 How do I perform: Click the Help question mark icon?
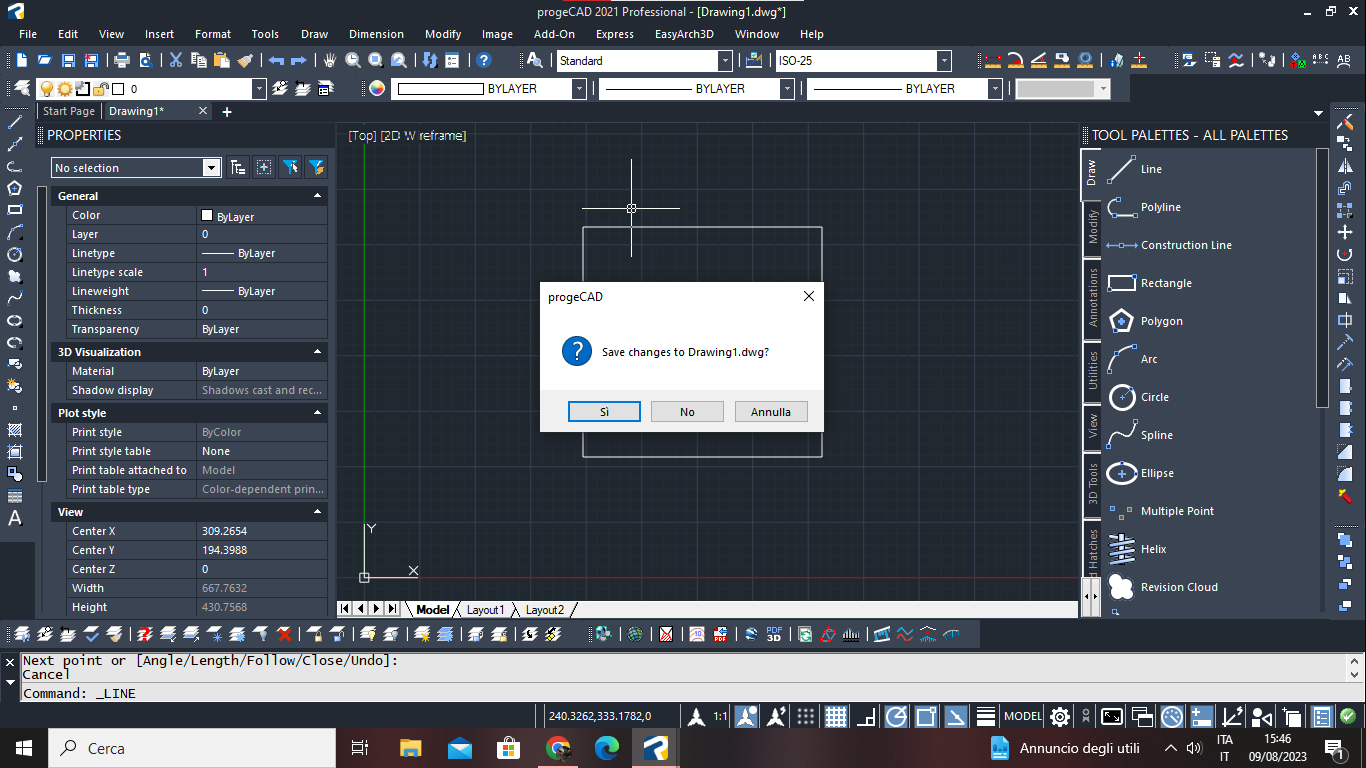coord(484,61)
